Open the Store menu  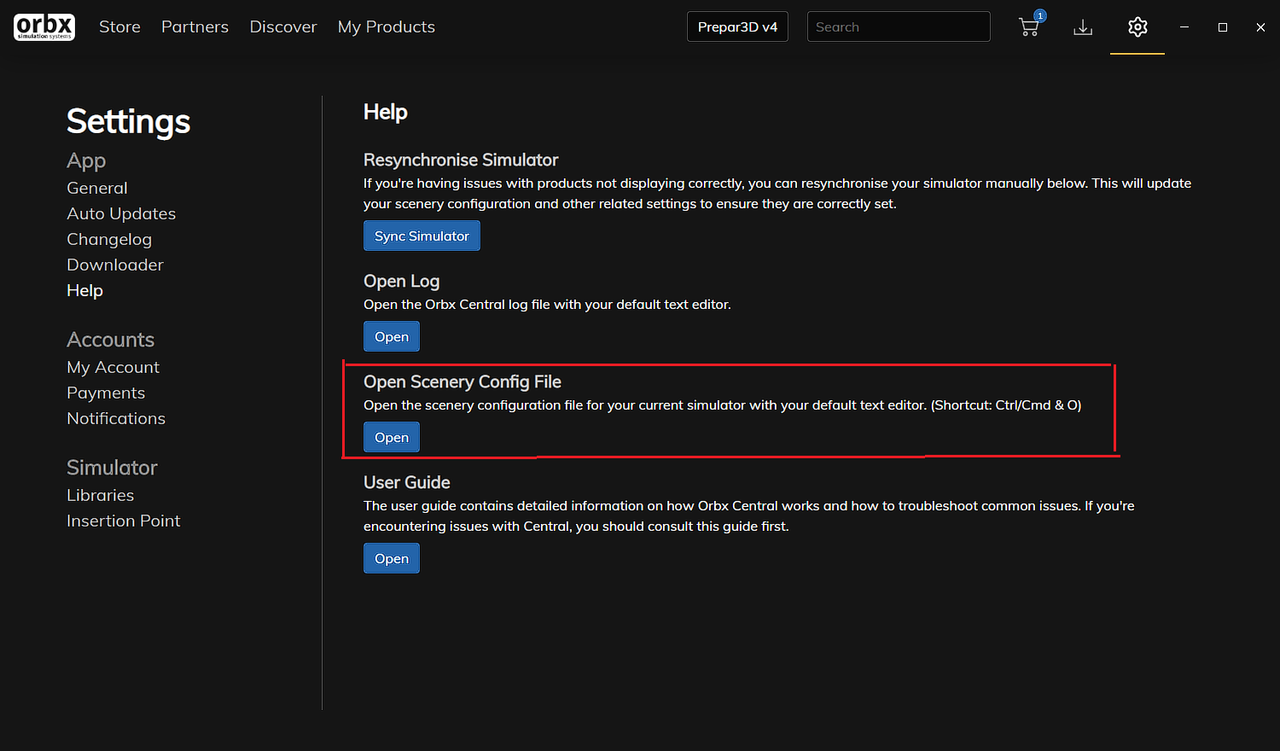[x=120, y=27]
